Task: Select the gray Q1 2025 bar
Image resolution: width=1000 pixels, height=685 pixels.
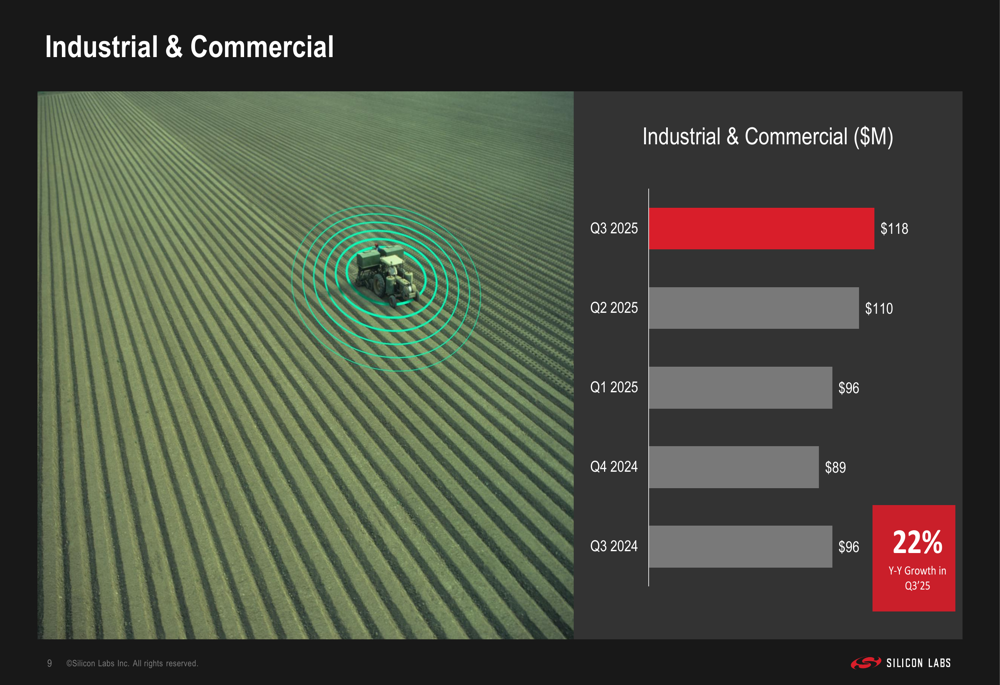Action: 740,387
